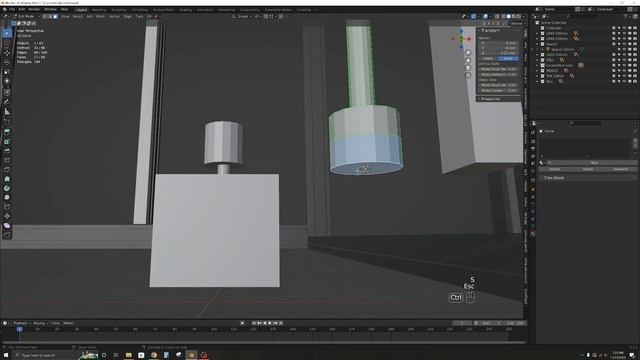Image resolution: width=640 pixels, height=360 pixels.
Task: Uncheck the exclude checkbox for Spacer collection
Action: [x=613, y=44]
